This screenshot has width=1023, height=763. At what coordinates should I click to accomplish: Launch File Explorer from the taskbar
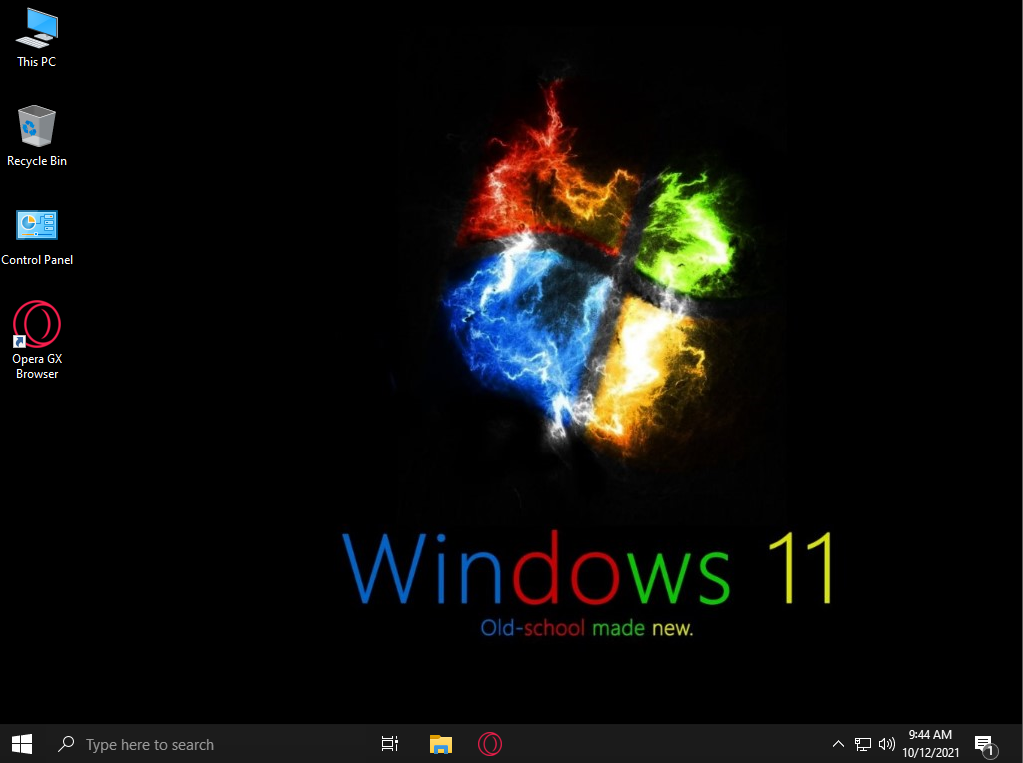pyautogui.click(x=441, y=744)
